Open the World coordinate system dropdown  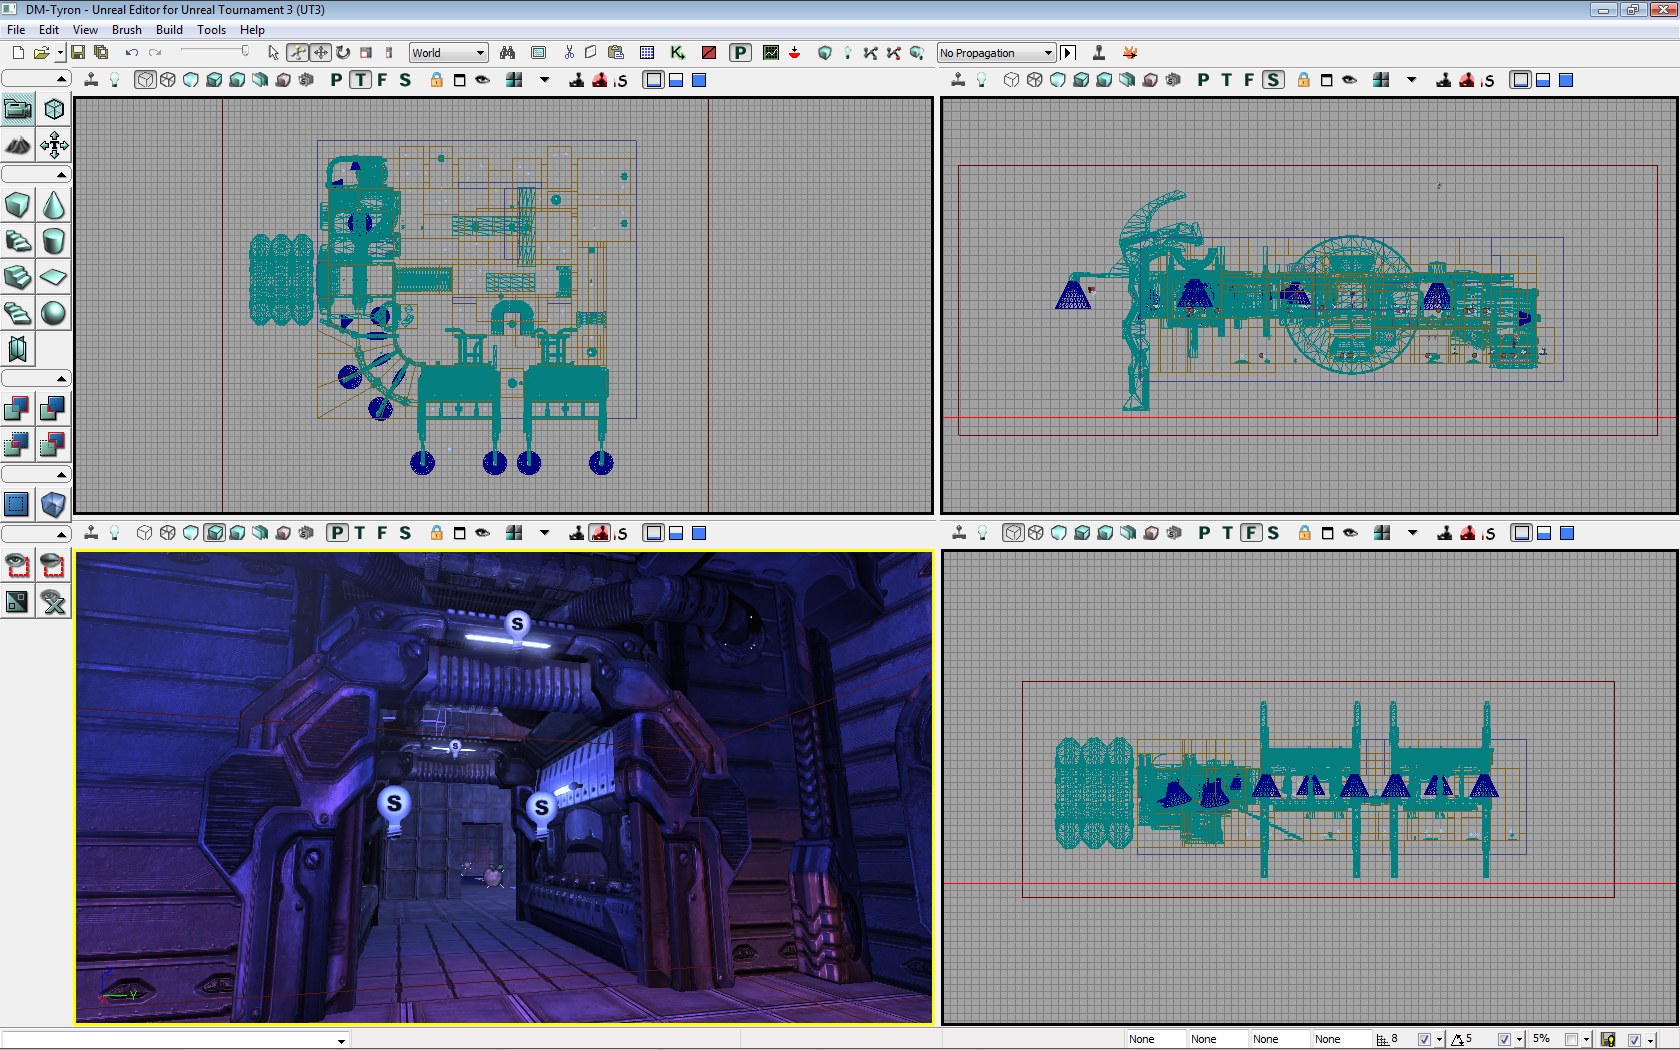click(x=449, y=53)
